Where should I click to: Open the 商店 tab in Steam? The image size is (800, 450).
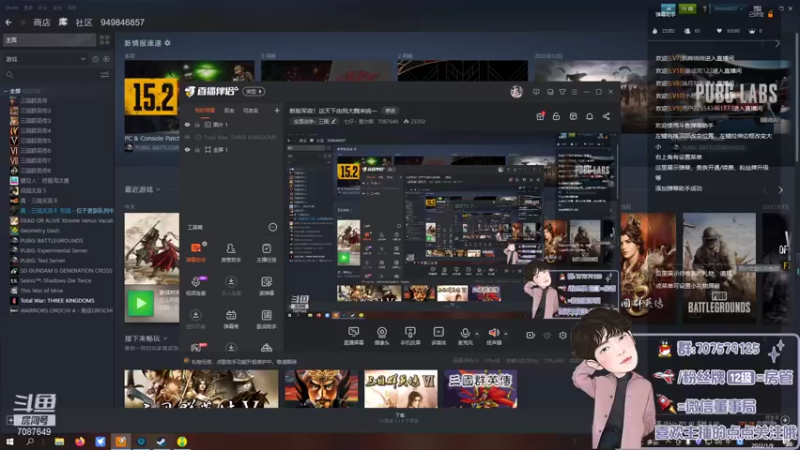[x=42, y=22]
